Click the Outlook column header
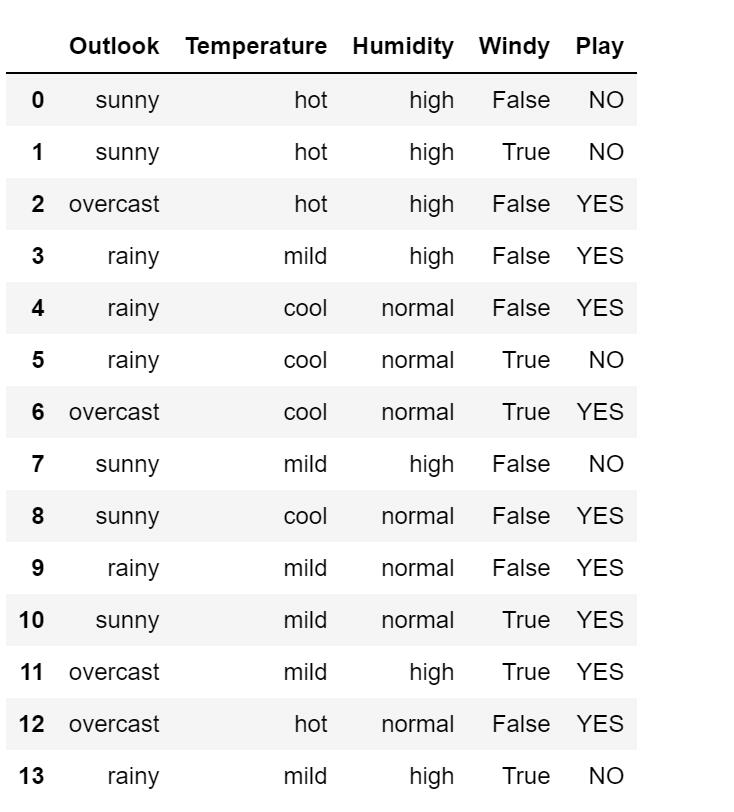Viewport: 734px width, 812px height. tap(114, 46)
